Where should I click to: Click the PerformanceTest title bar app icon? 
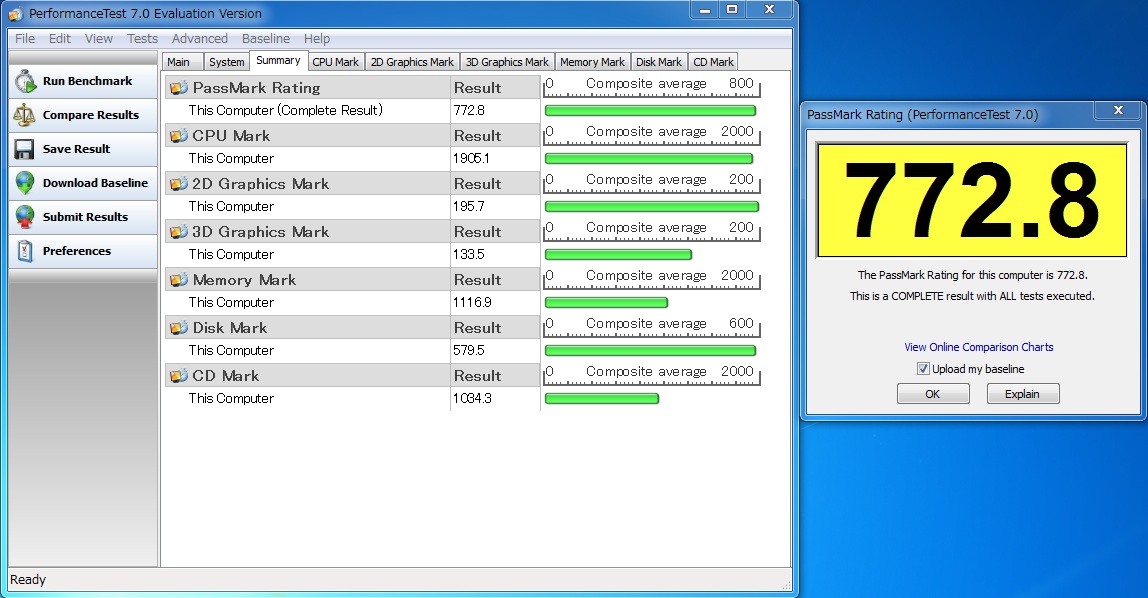click(15, 14)
